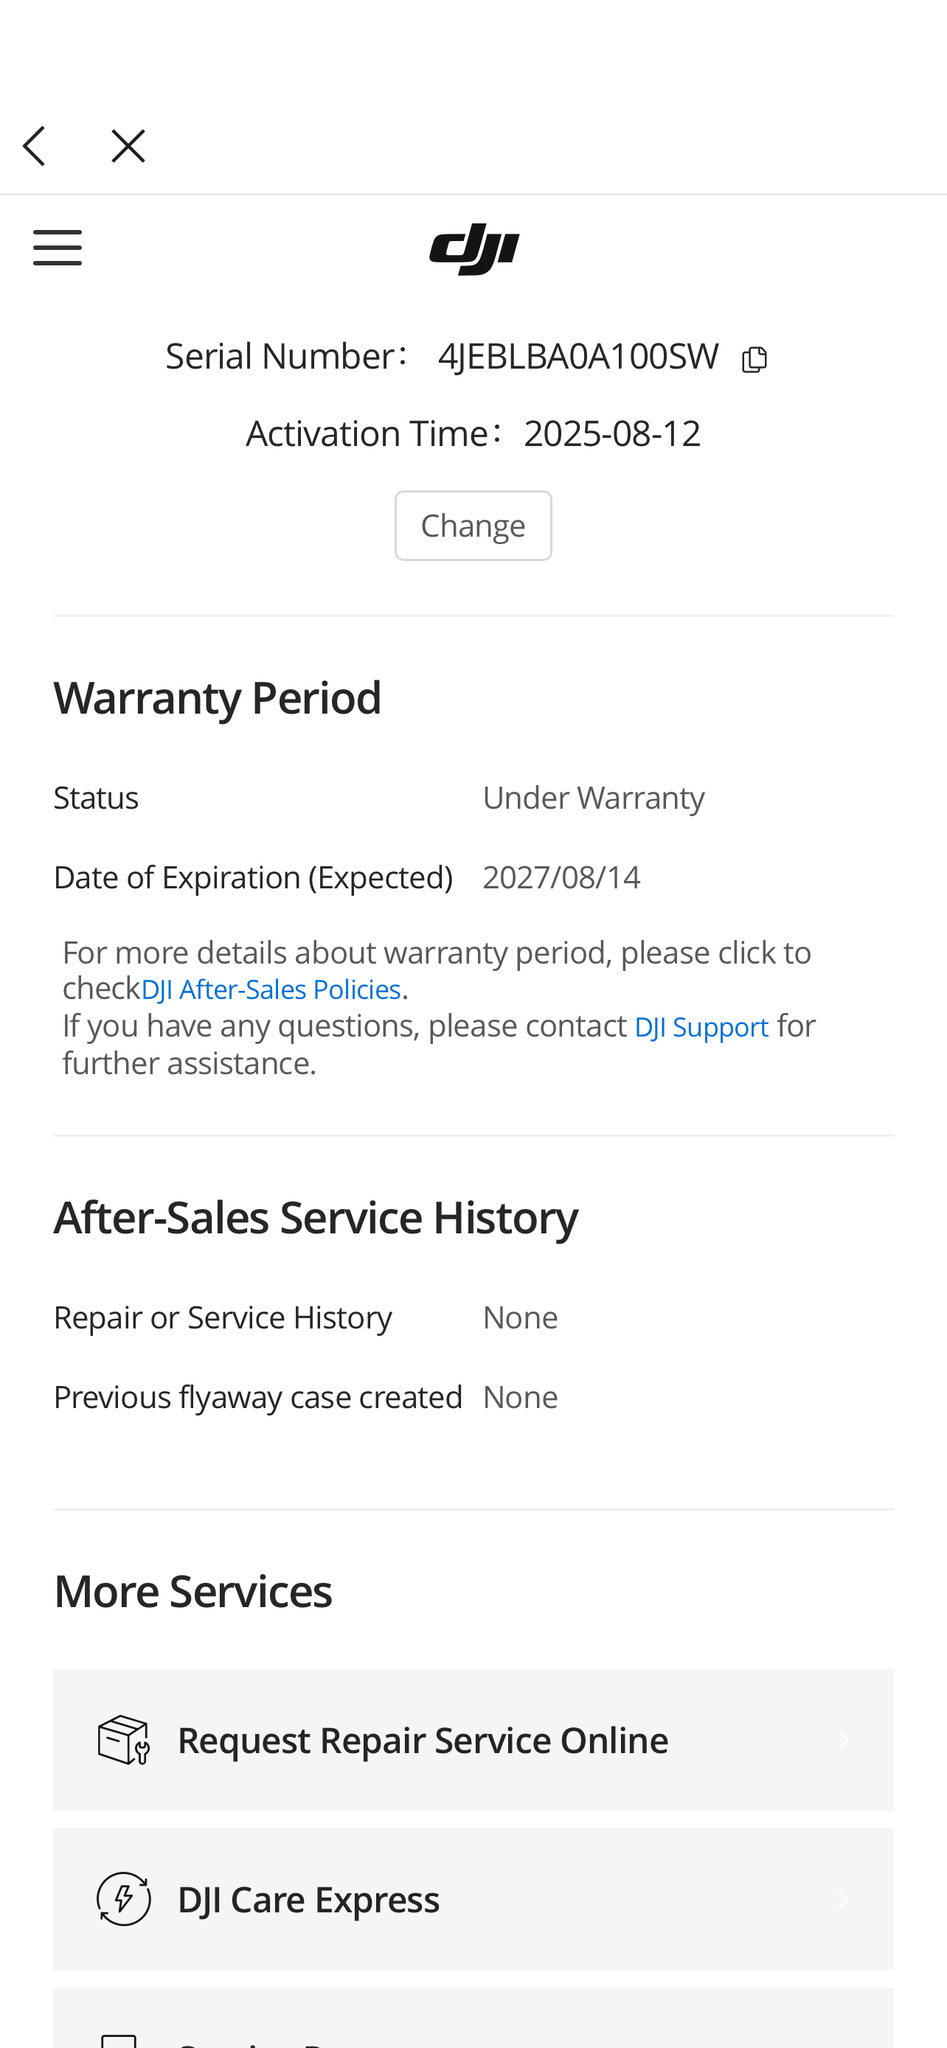Click the activation date 2025-08-12
Screen dimensions: 947x2048
(x=612, y=434)
